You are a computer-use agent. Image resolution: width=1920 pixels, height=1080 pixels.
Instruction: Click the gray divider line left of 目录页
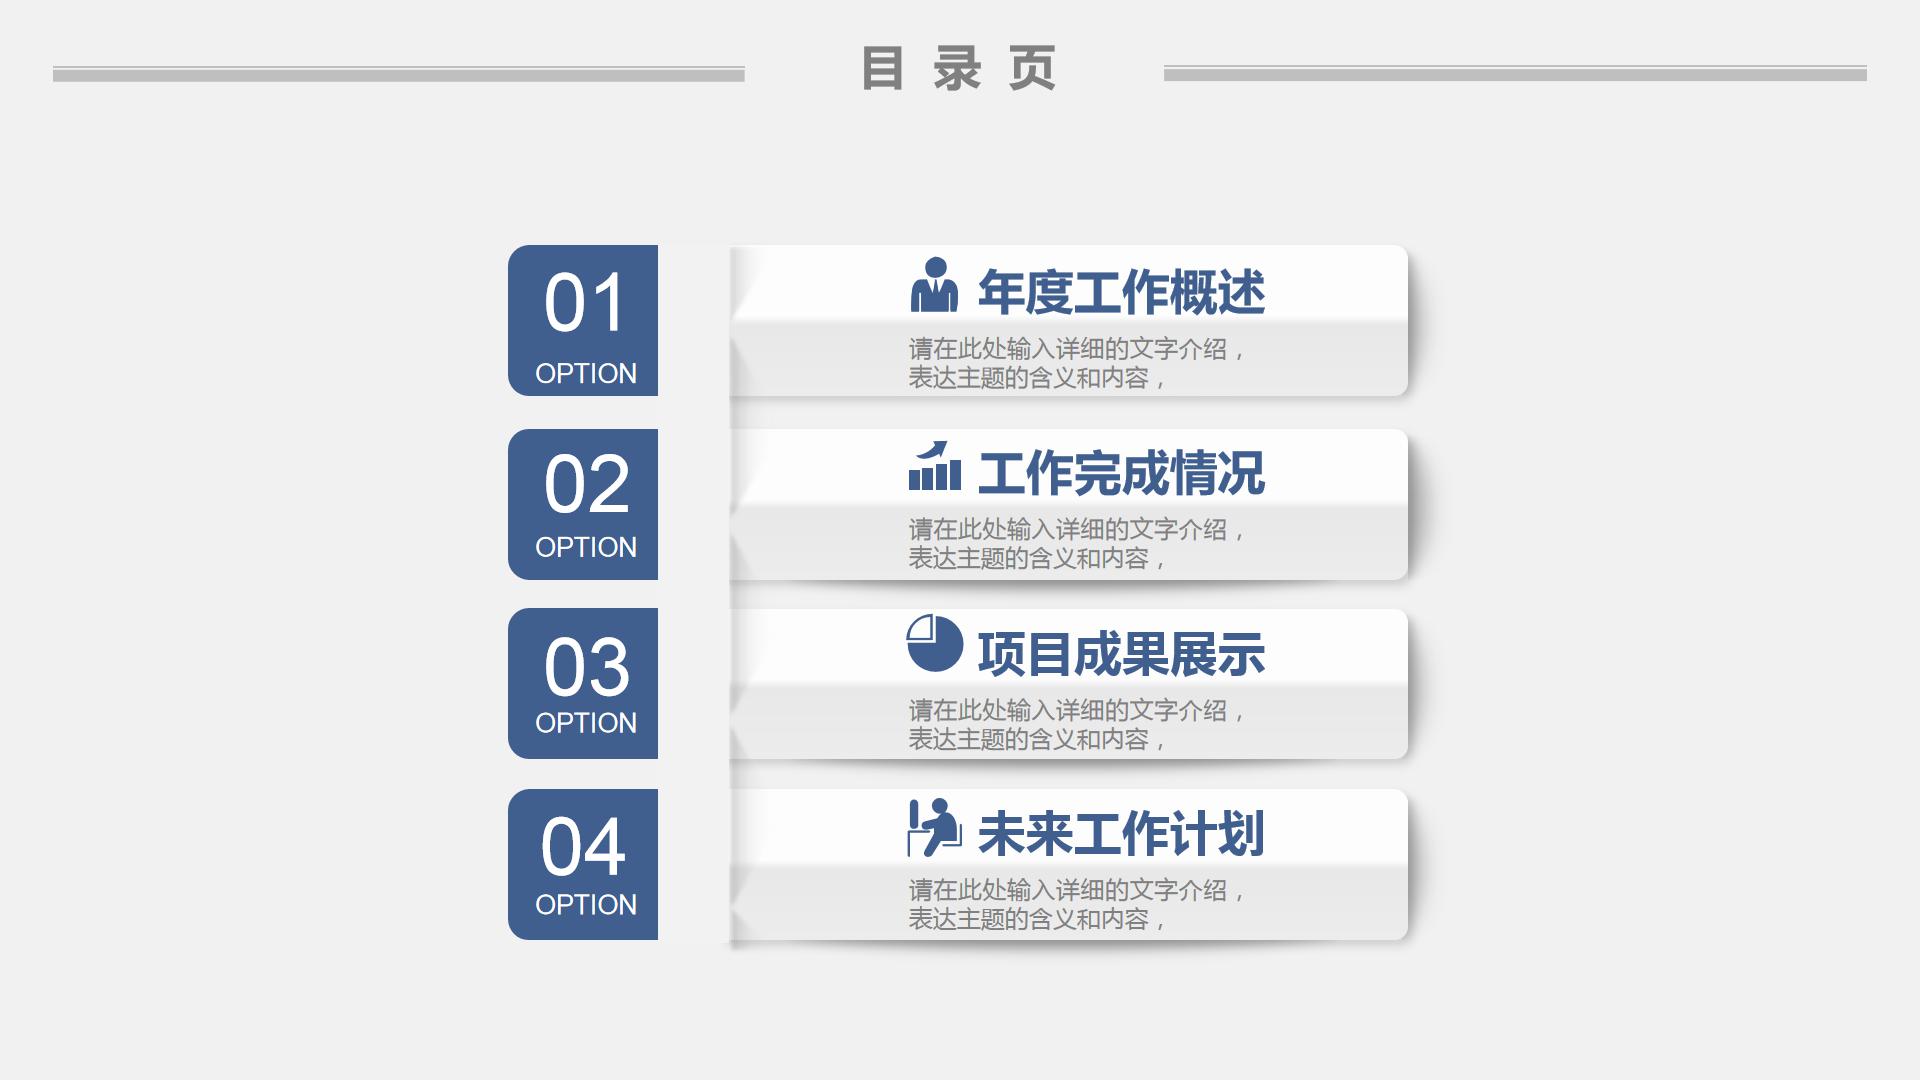click(x=400, y=70)
